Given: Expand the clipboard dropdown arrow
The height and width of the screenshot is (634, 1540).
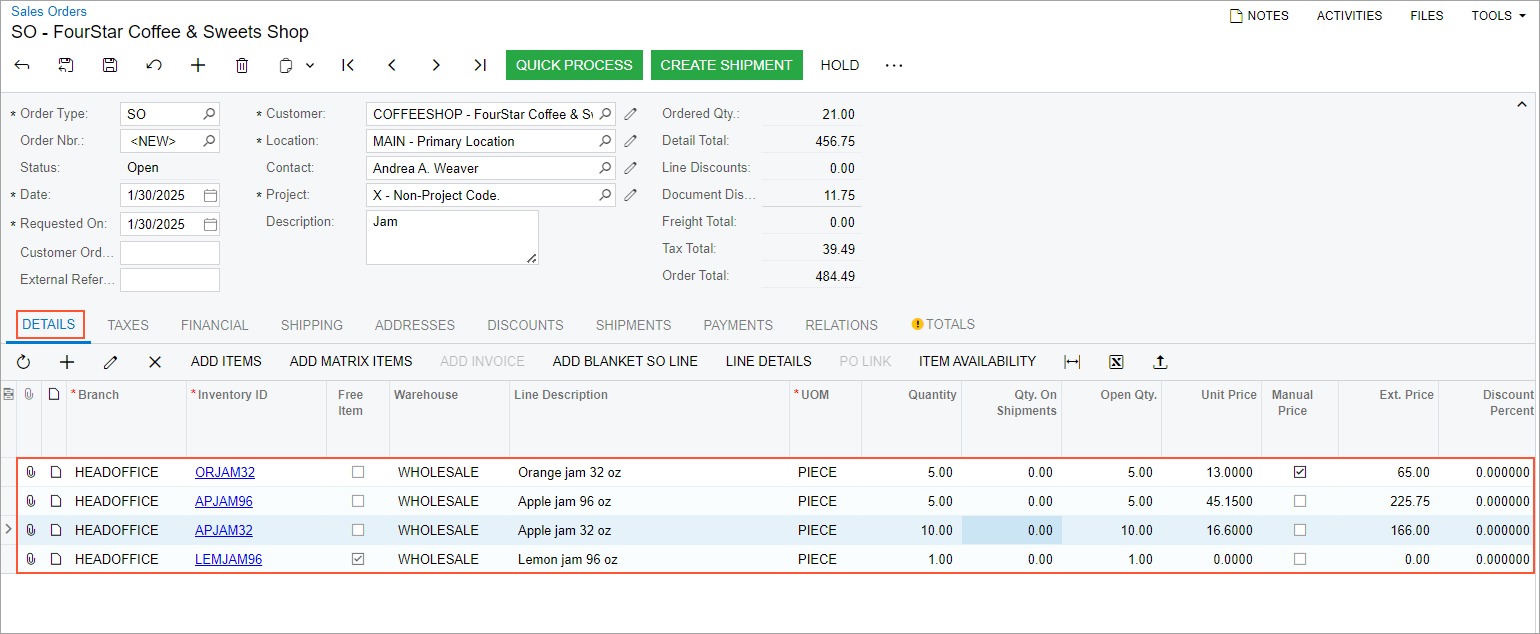Looking at the screenshot, I should click(310, 65).
